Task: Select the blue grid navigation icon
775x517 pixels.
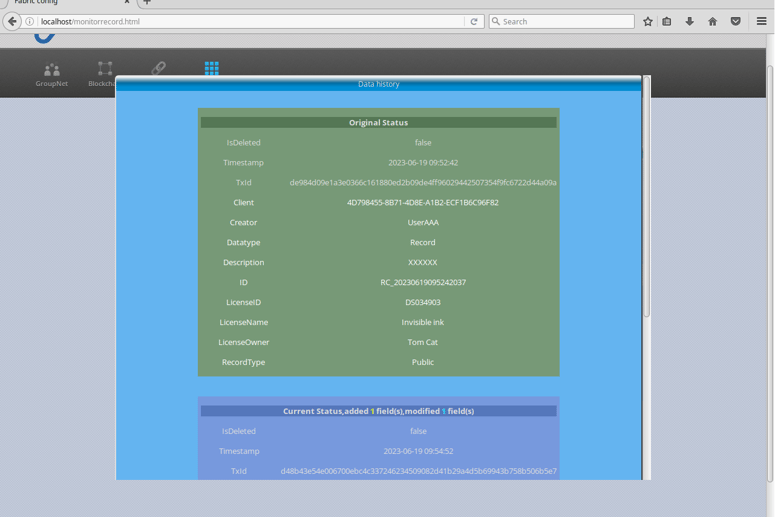Action: pyautogui.click(x=212, y=68)
